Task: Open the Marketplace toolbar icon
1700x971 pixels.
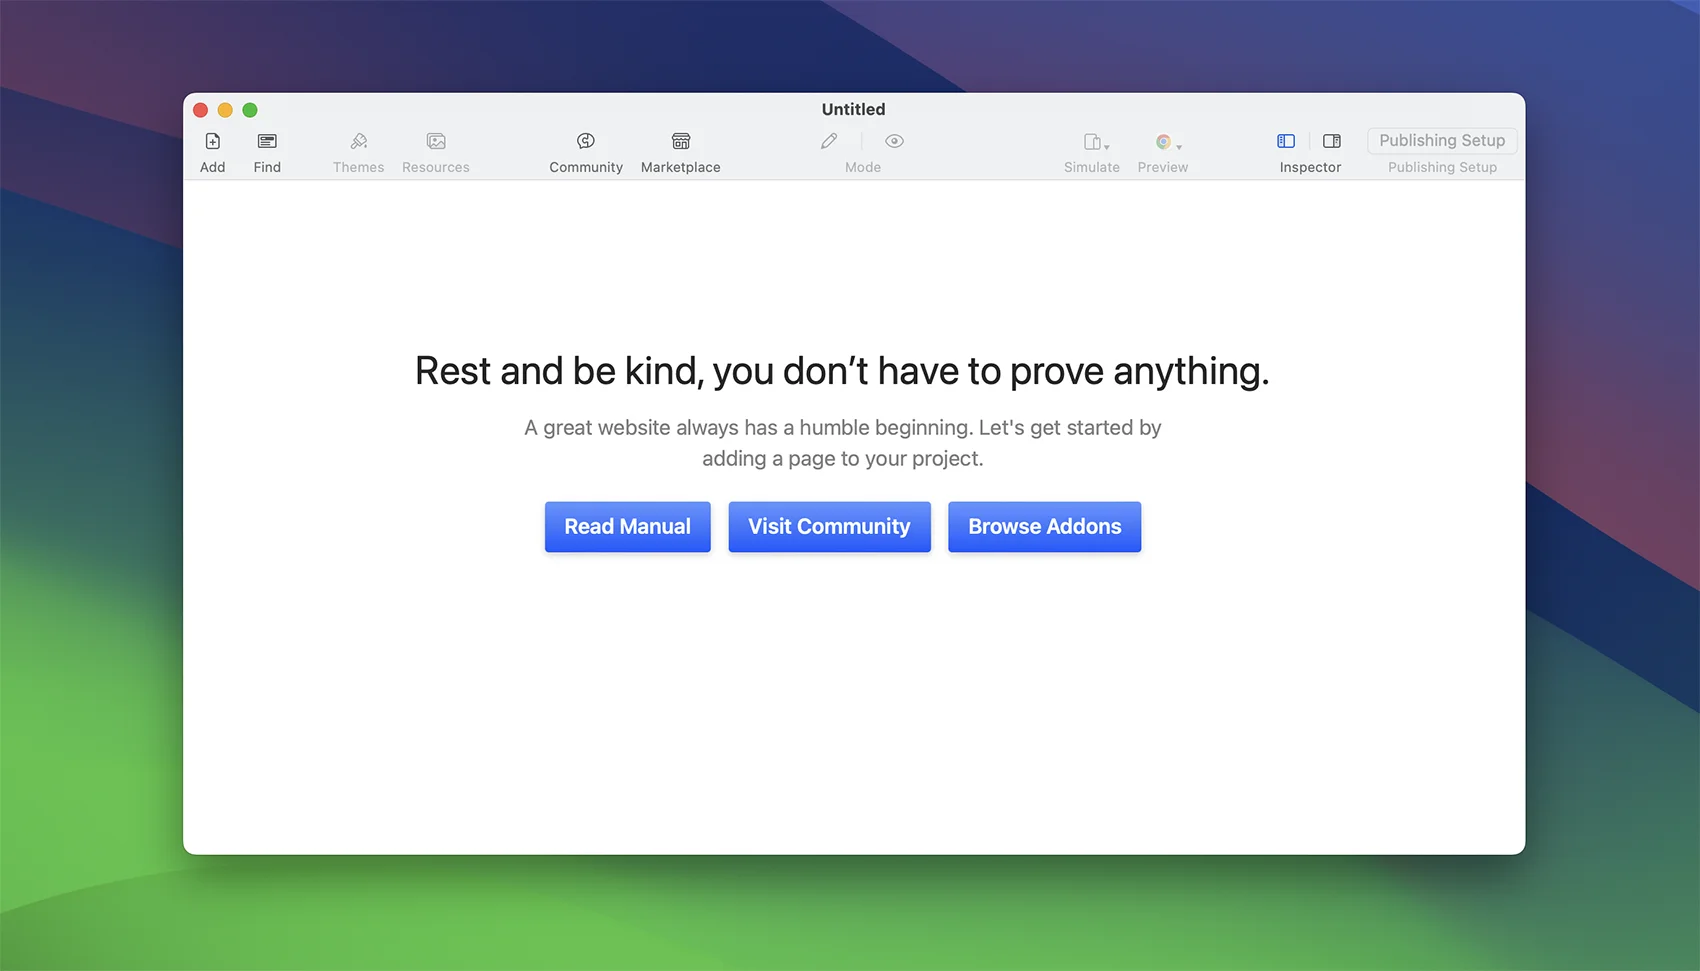Action: (681, 142)
